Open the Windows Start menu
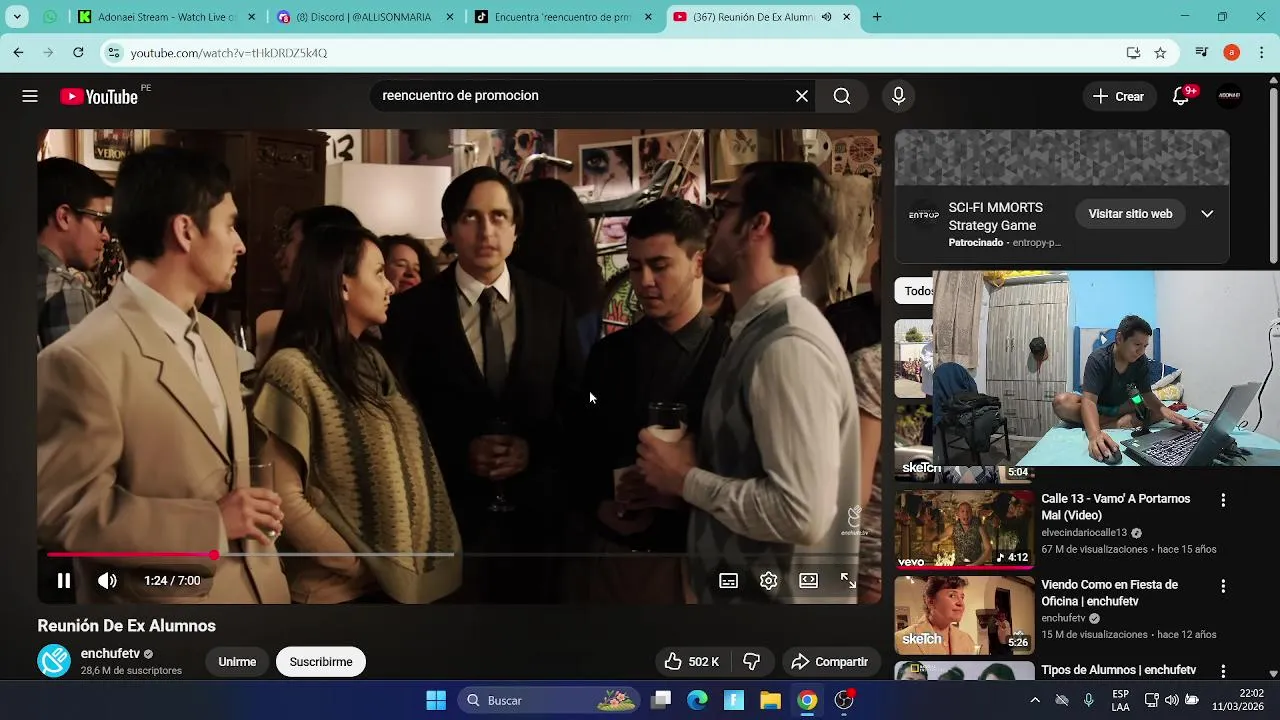Viewport: 1280px width, 720px height. coord(436,700)
